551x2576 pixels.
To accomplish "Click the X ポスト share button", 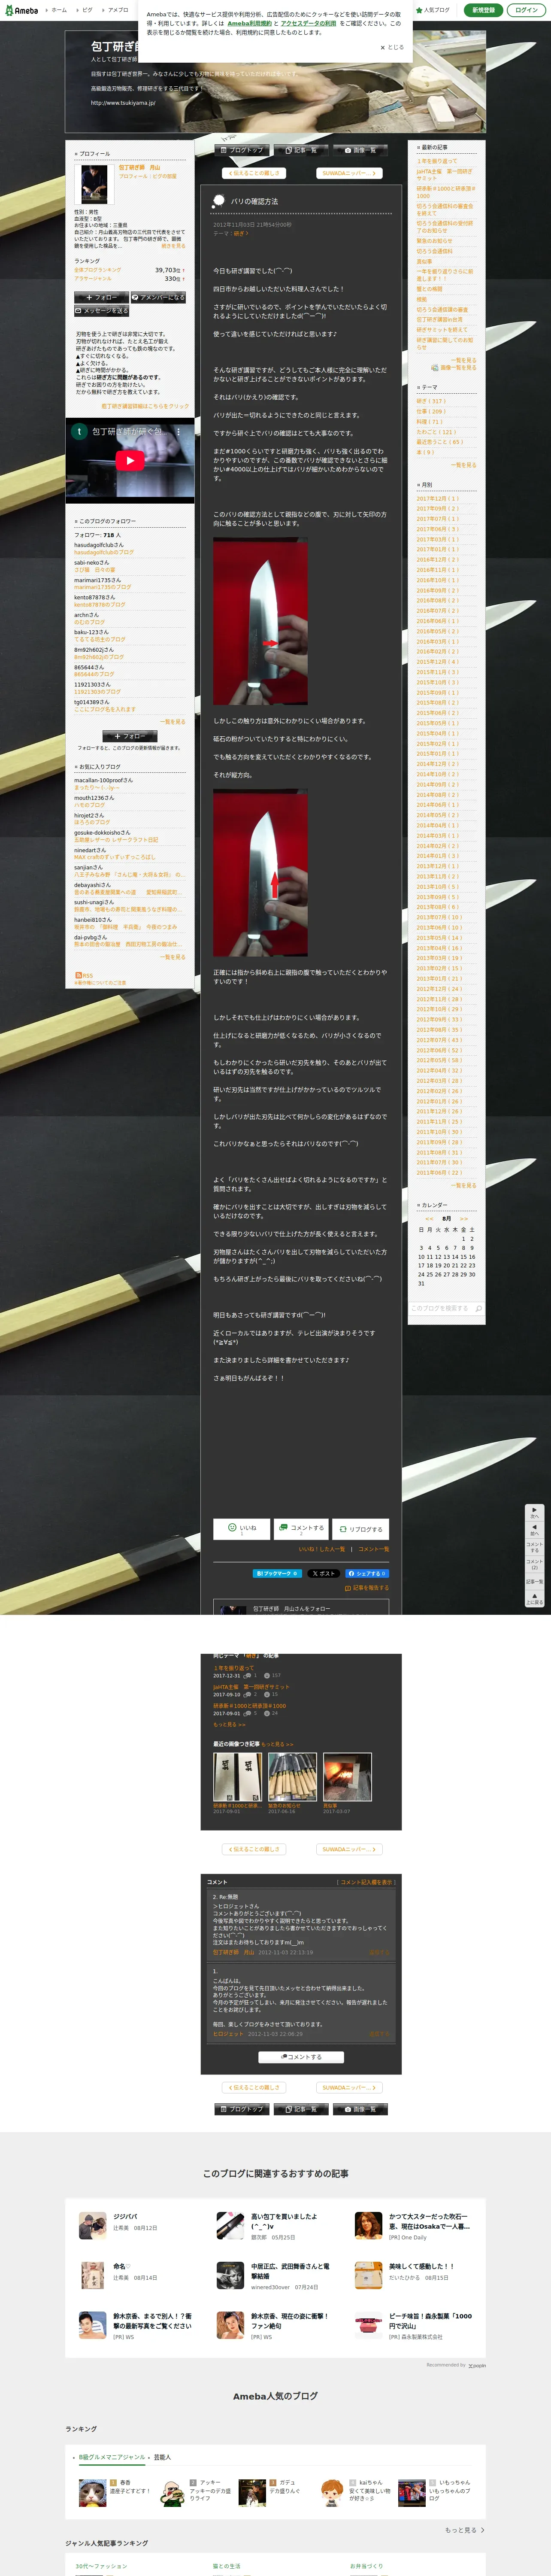I will click(x=323, y=1573).
